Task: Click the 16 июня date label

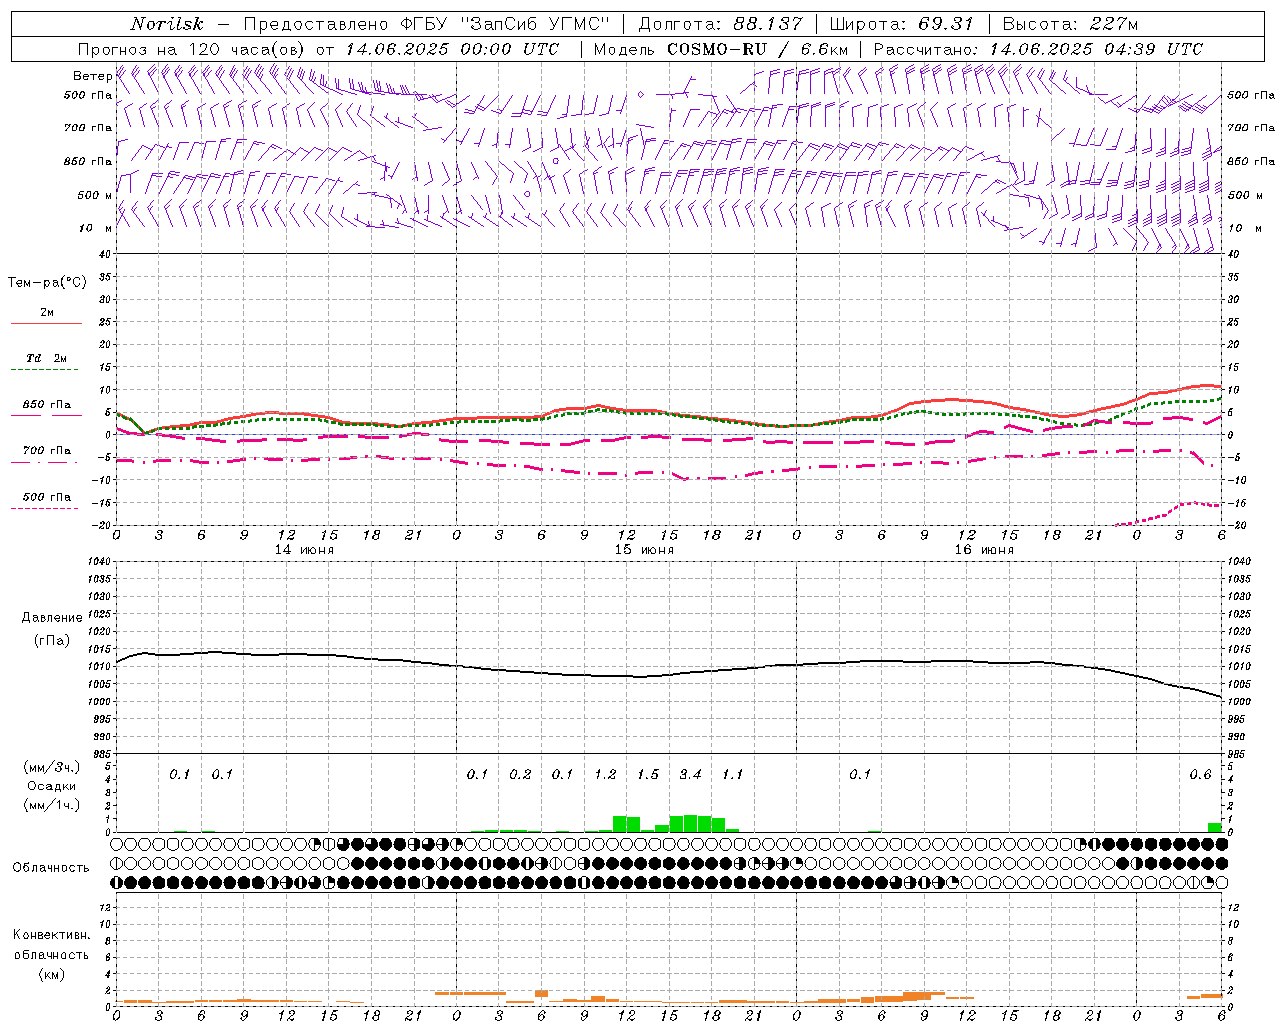Action: pyautogui.click(x=984, y=550)
